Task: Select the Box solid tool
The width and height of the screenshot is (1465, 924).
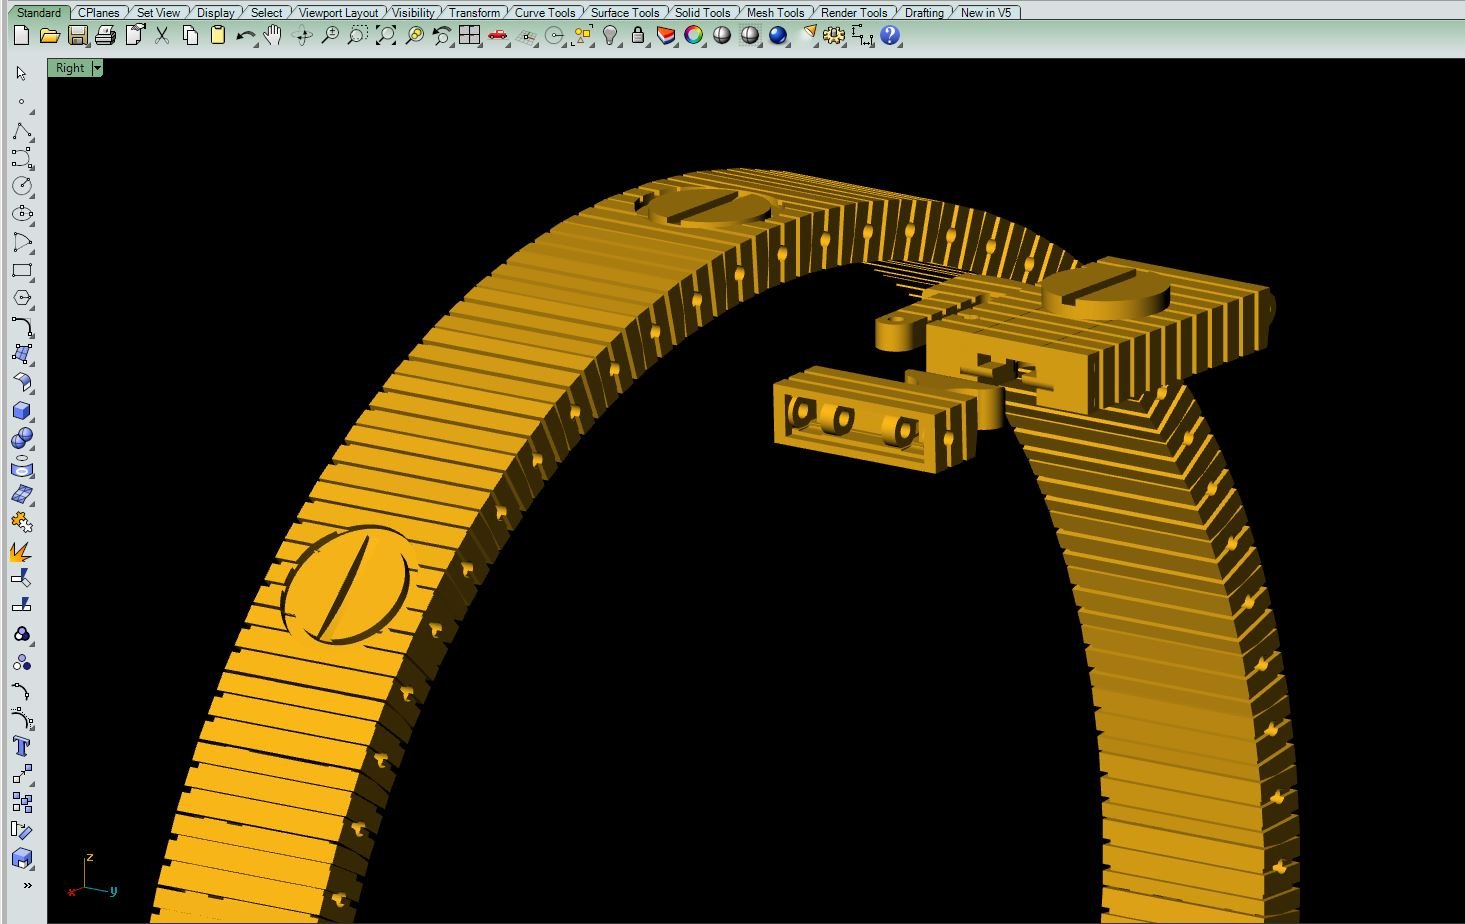Action: tap(21, 411)
